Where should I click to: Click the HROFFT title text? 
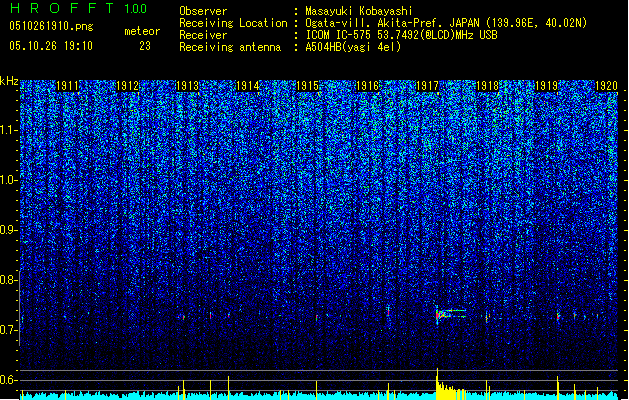tap(62, 8)
